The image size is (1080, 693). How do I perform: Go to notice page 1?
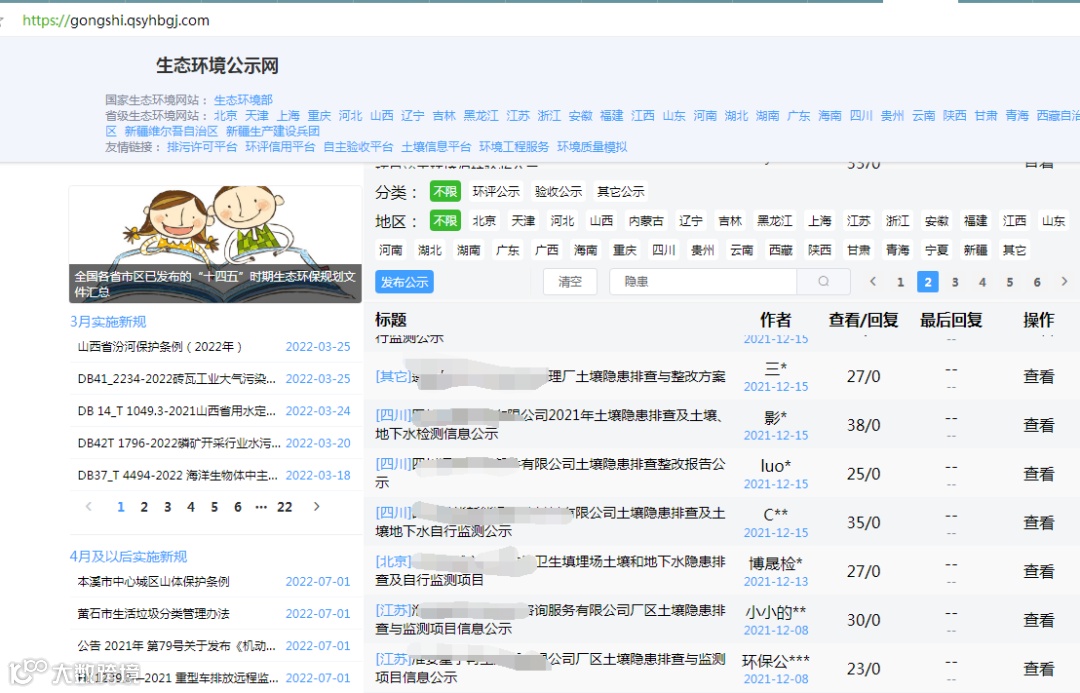pyautogui.click(x=900, y=282)
